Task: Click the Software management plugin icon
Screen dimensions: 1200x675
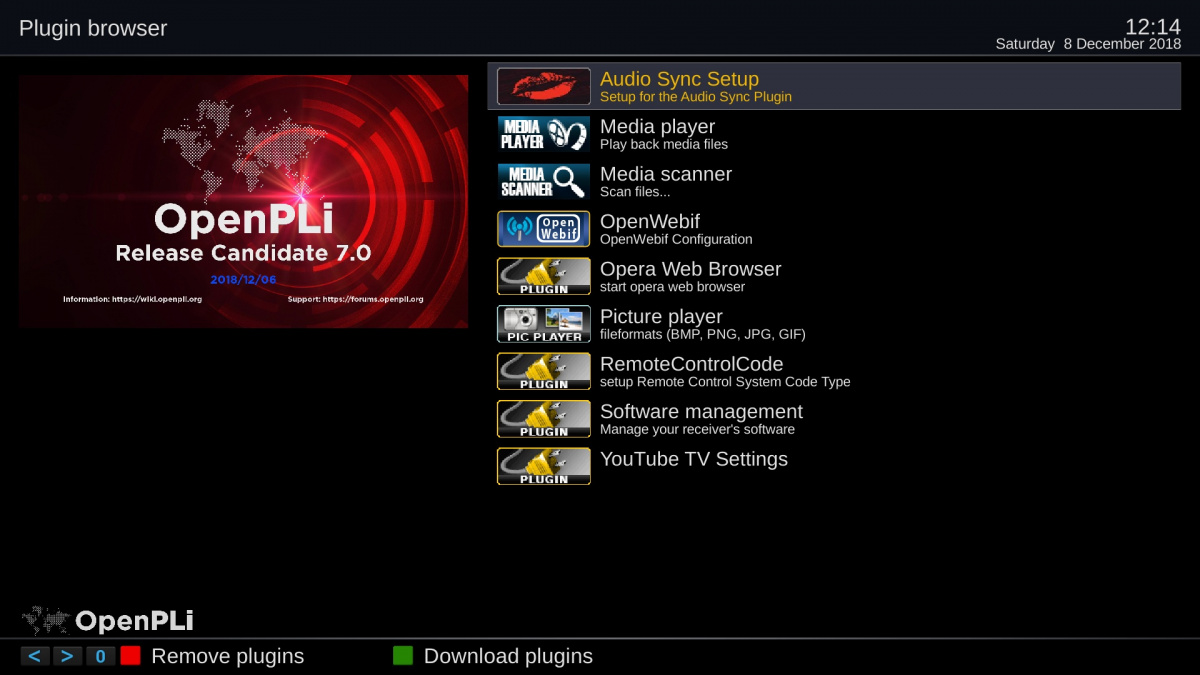Action: (x=544, y=419)
